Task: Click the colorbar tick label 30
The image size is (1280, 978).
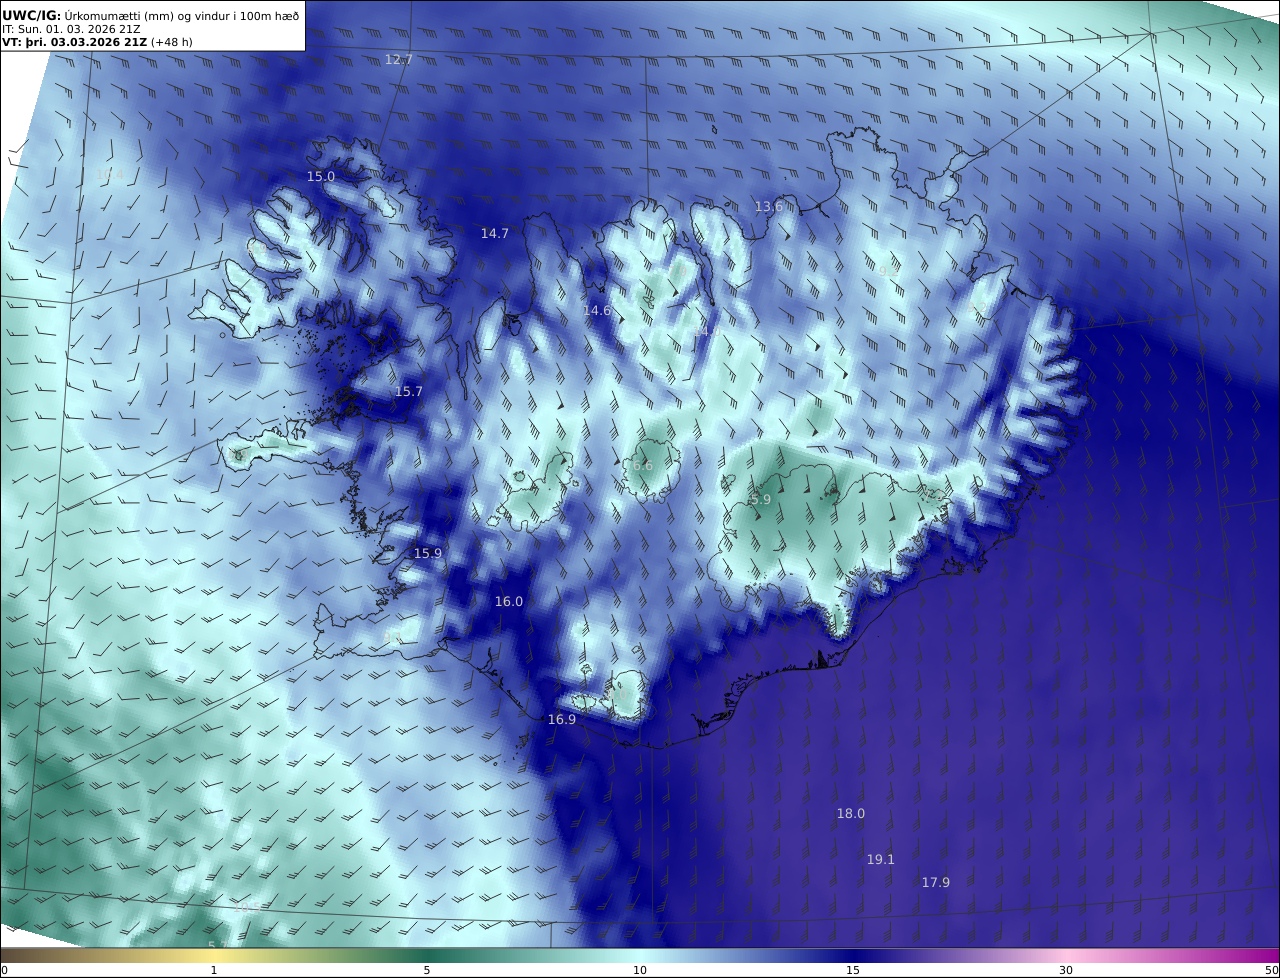Action: point(1066,970)
